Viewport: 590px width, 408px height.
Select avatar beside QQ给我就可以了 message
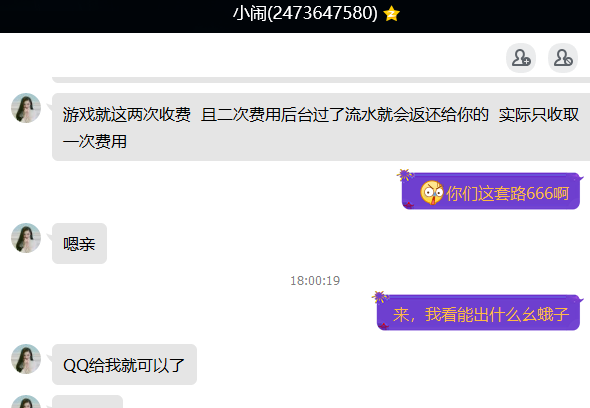pos(26,359)
